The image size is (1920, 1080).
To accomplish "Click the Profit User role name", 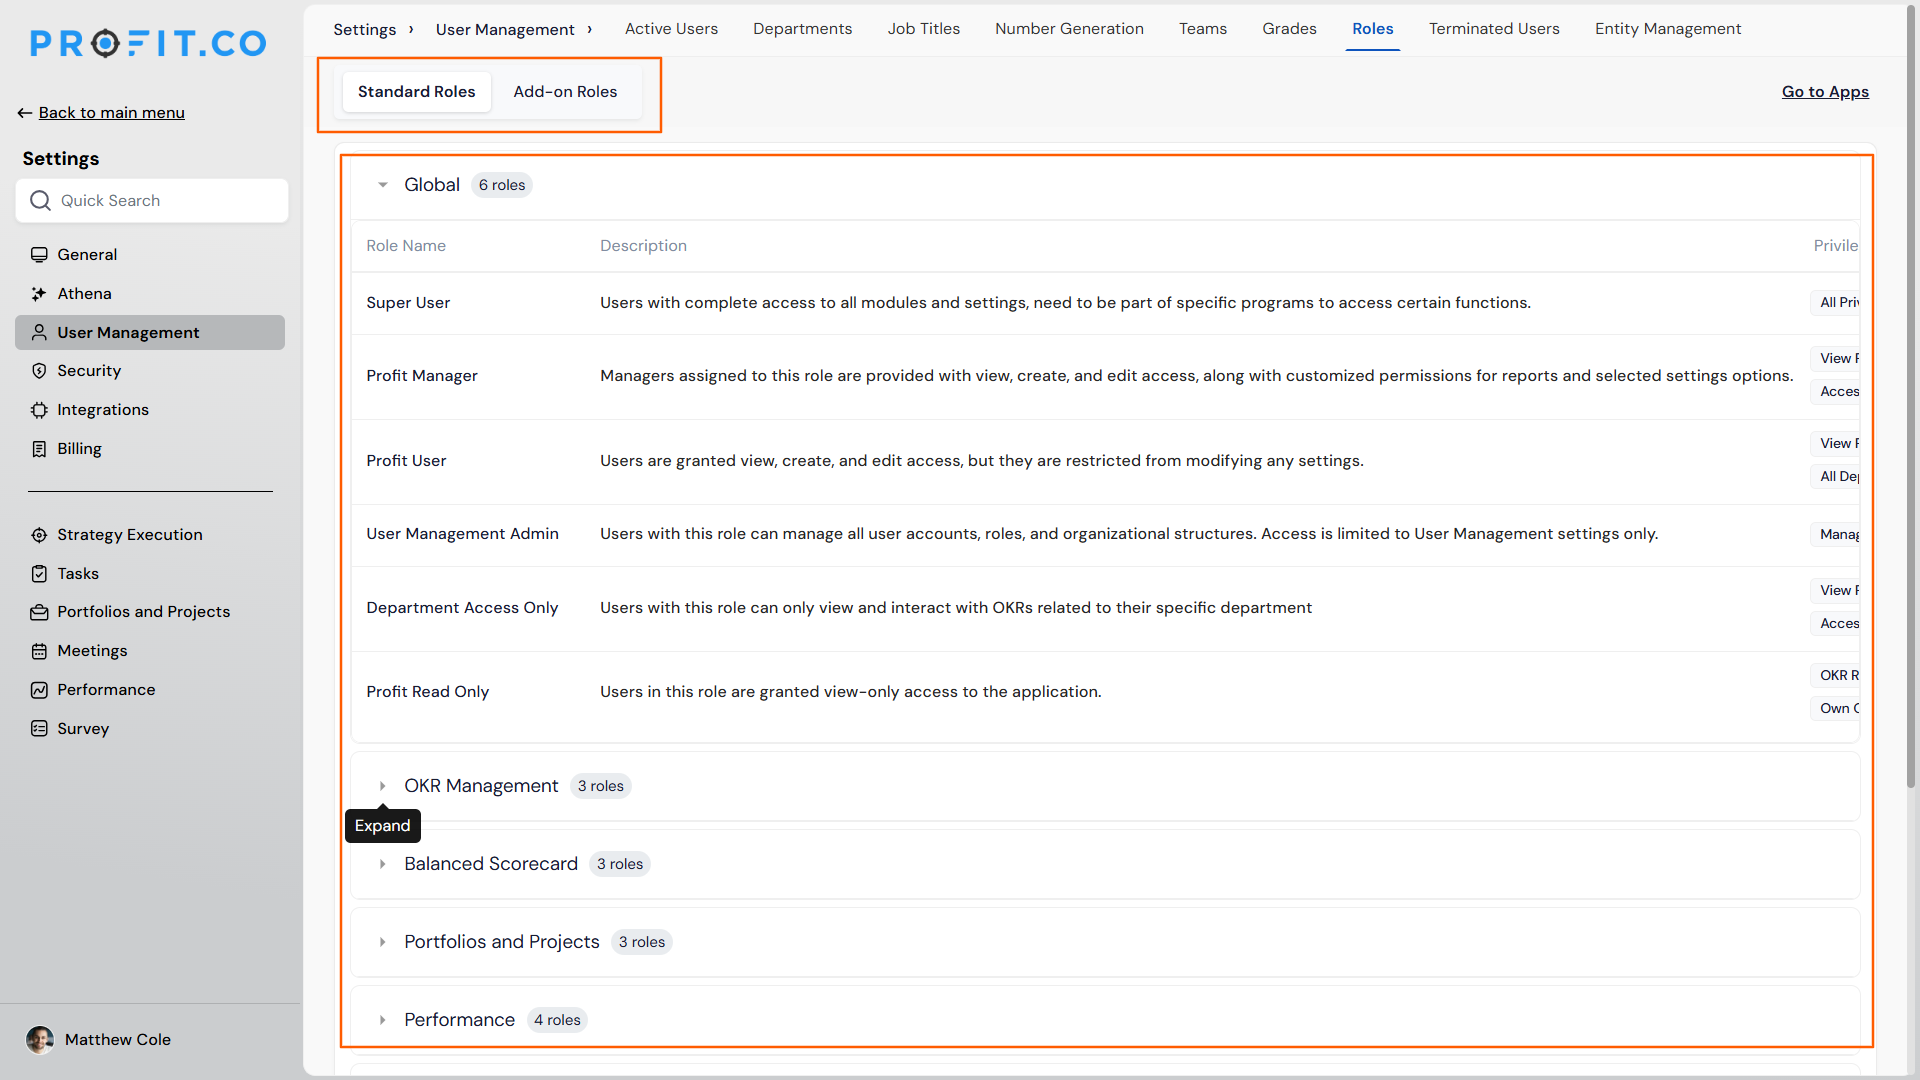I will [406, 461].
